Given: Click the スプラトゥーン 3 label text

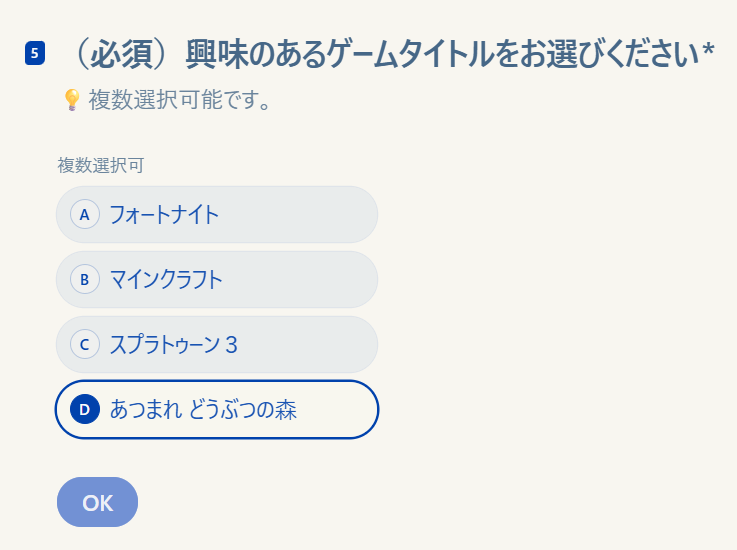Looking at the screenshot, I should point(173,344).
